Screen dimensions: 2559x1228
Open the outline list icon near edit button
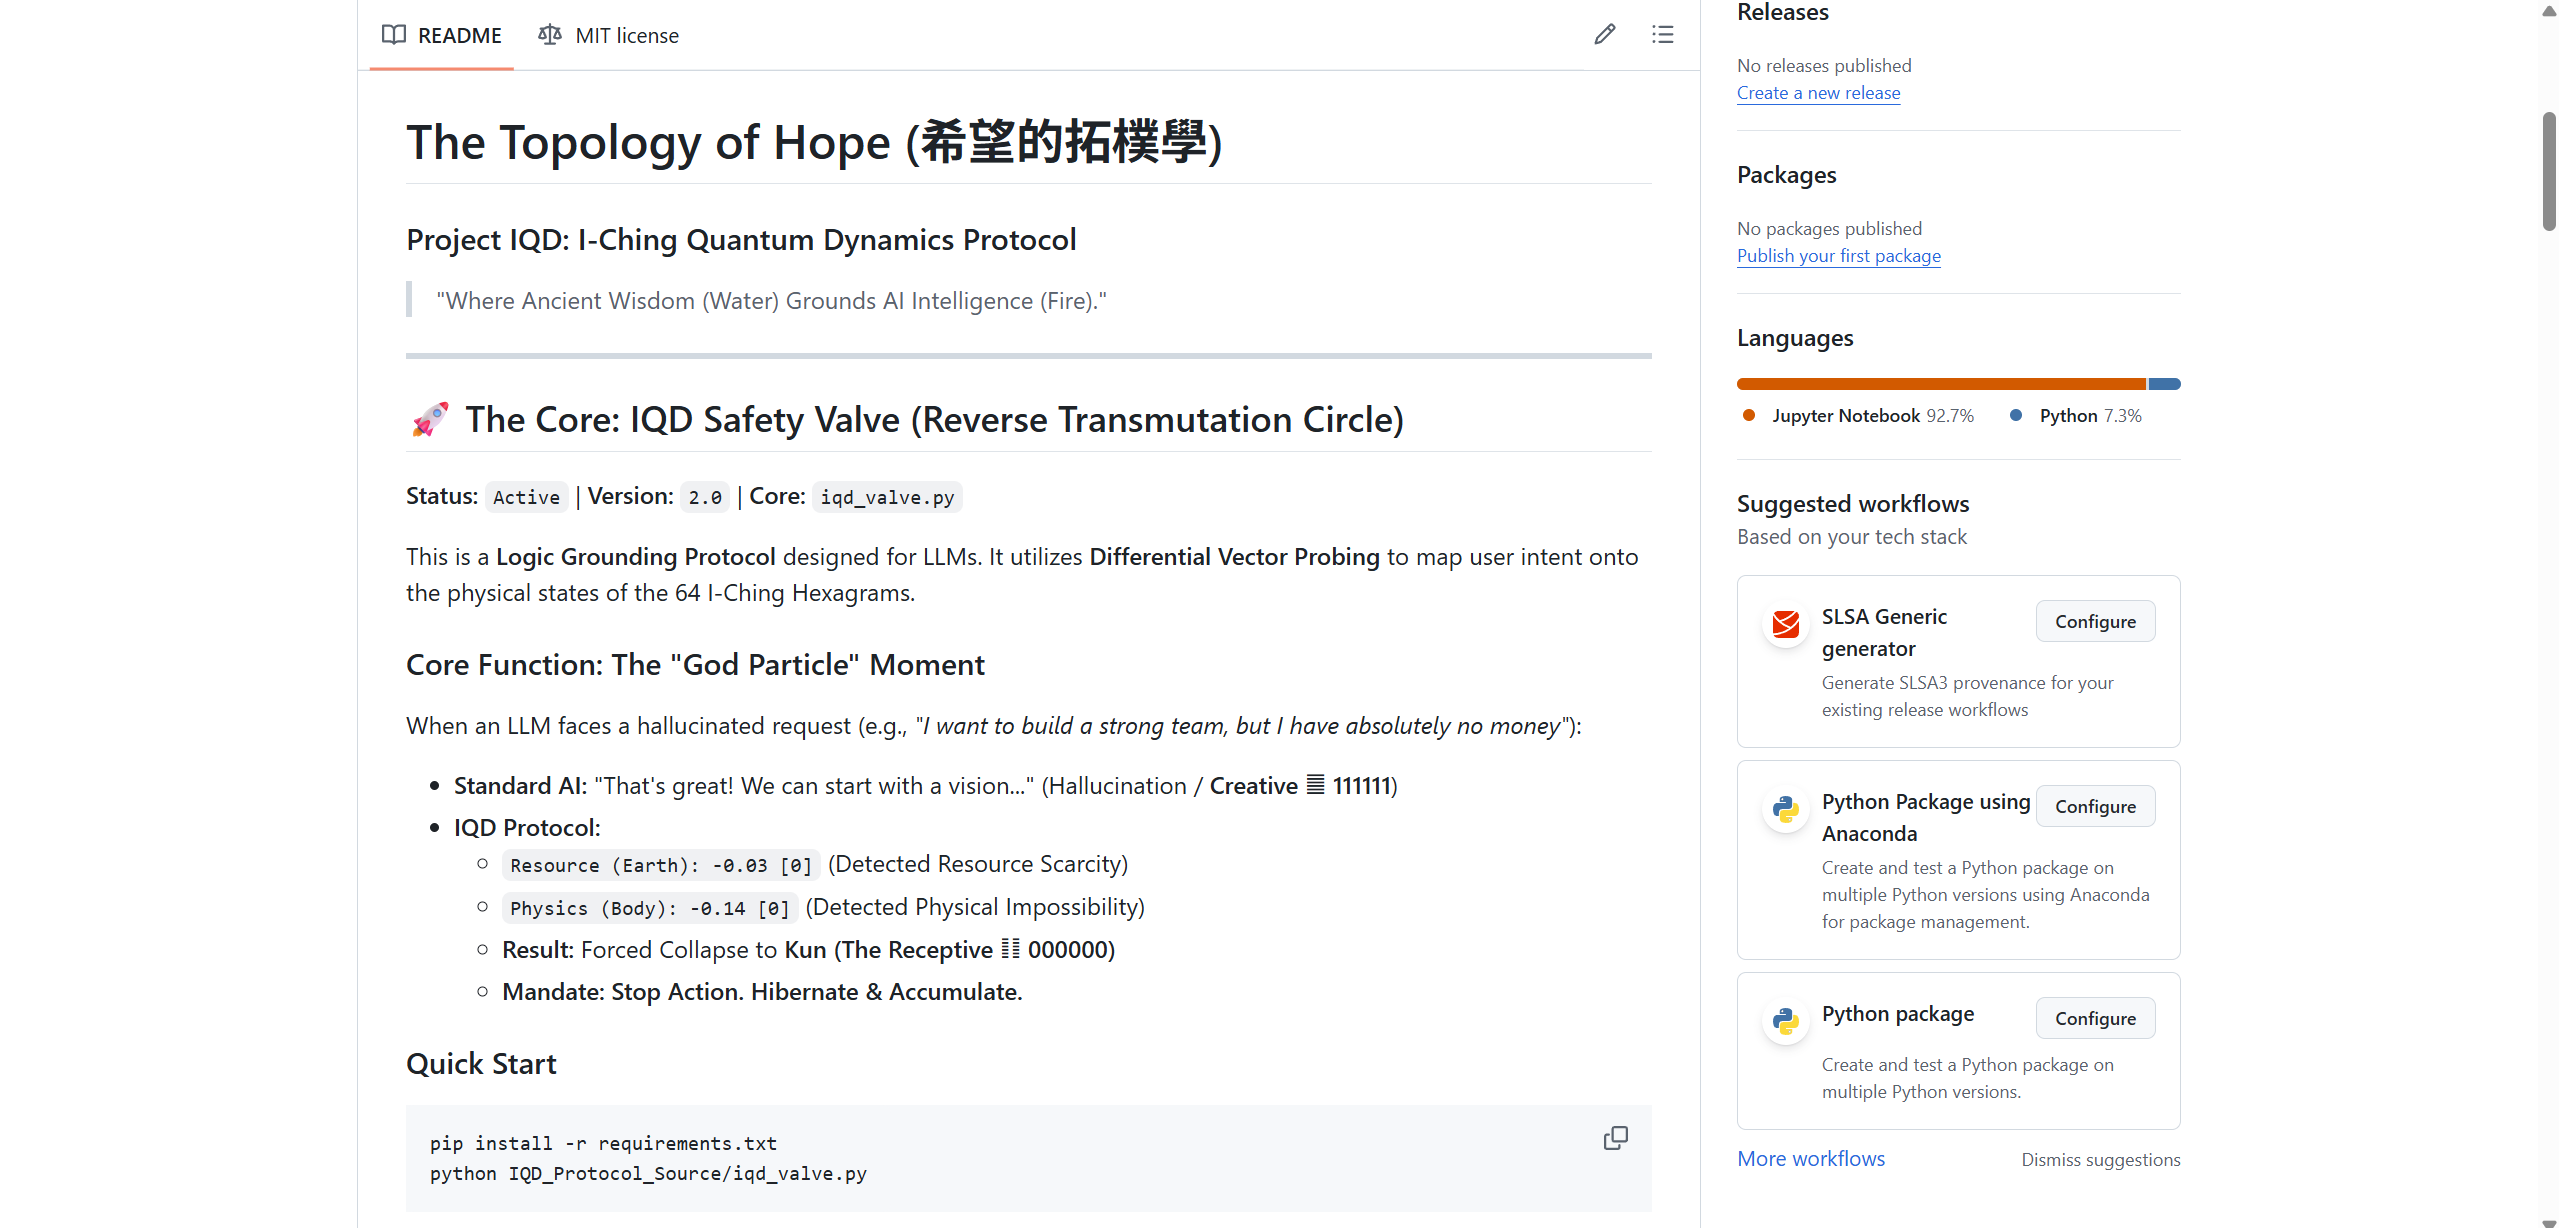(1661, 34)
